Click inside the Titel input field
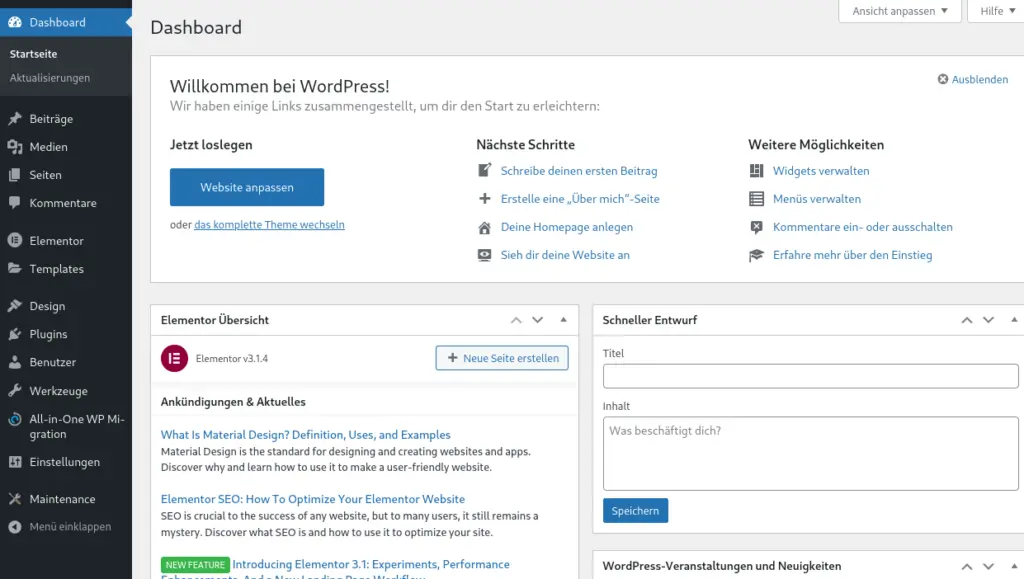The height and width of the screenshot is (579, 1024). [x=808, y=375]
